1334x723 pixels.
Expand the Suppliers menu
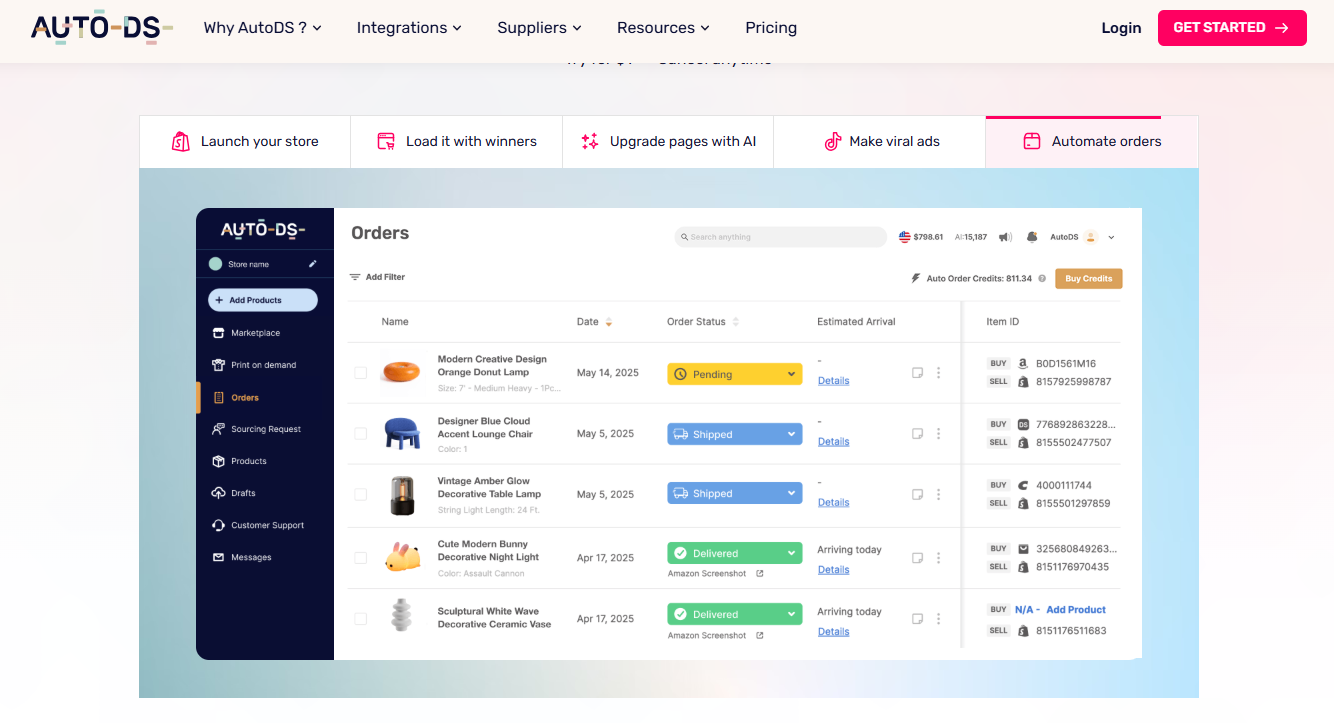pos(539,28)
